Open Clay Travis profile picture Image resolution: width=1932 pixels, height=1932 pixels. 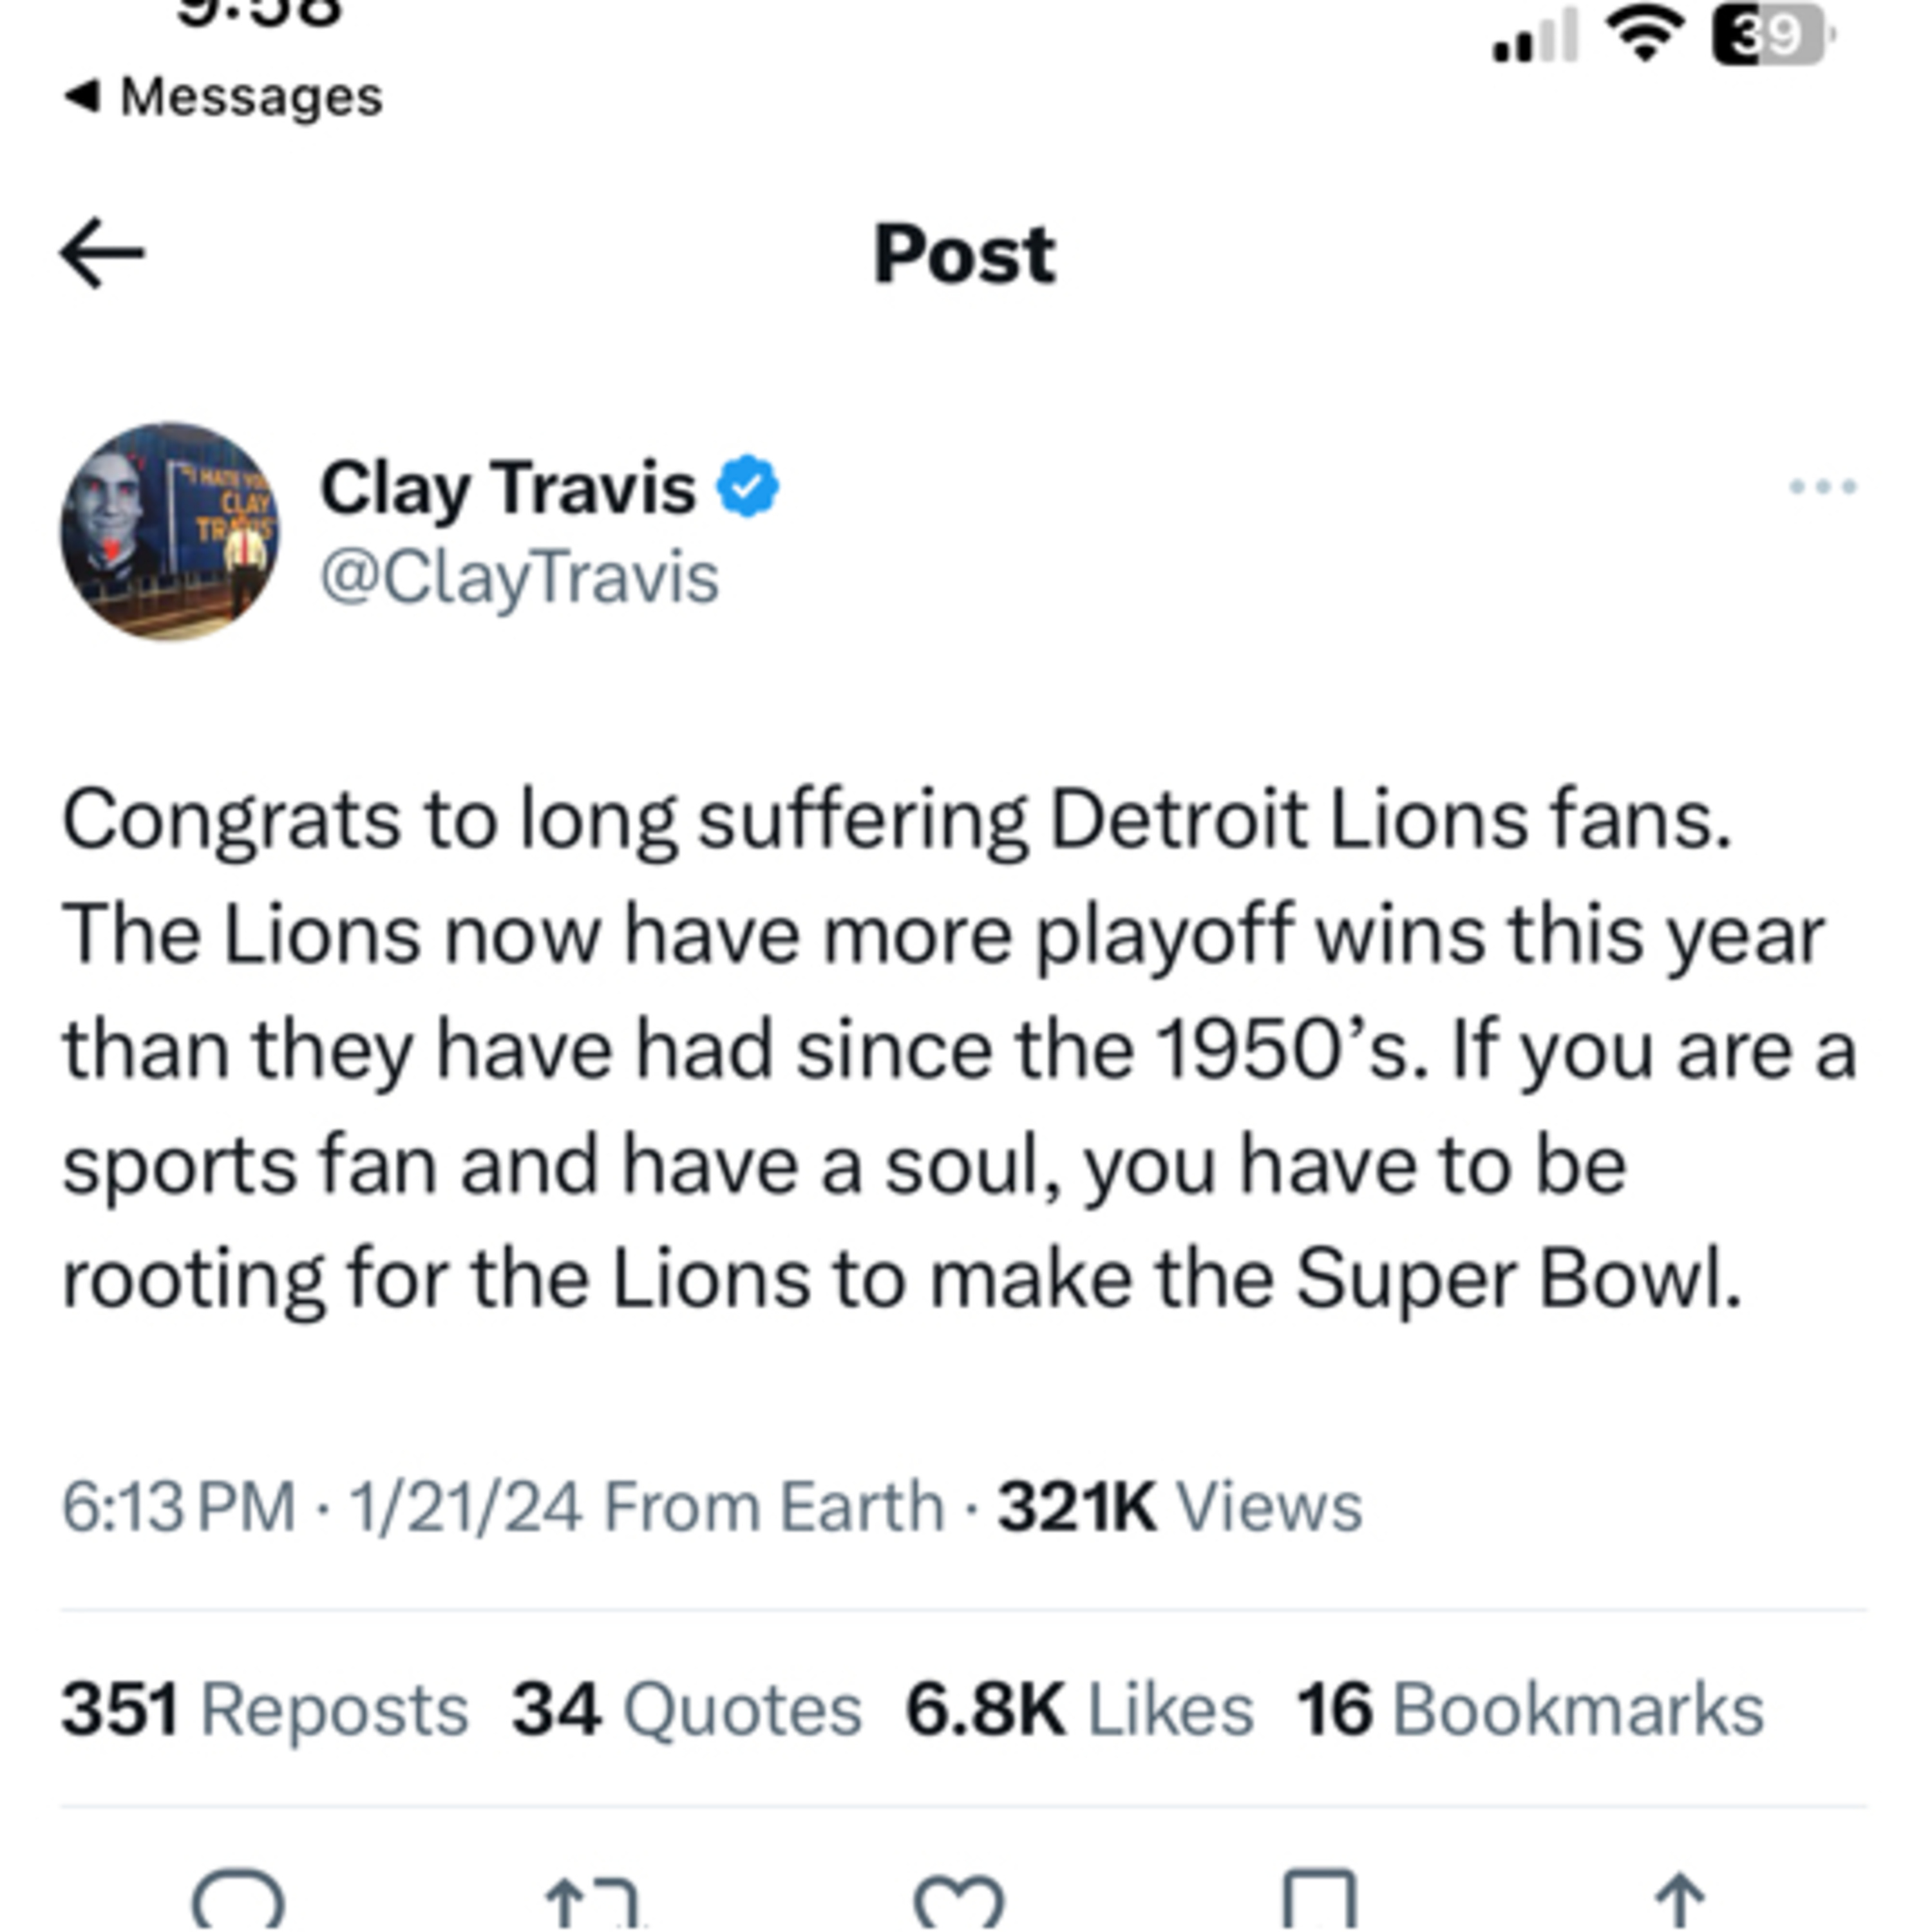pyautogui.click(x=170, y=531)
